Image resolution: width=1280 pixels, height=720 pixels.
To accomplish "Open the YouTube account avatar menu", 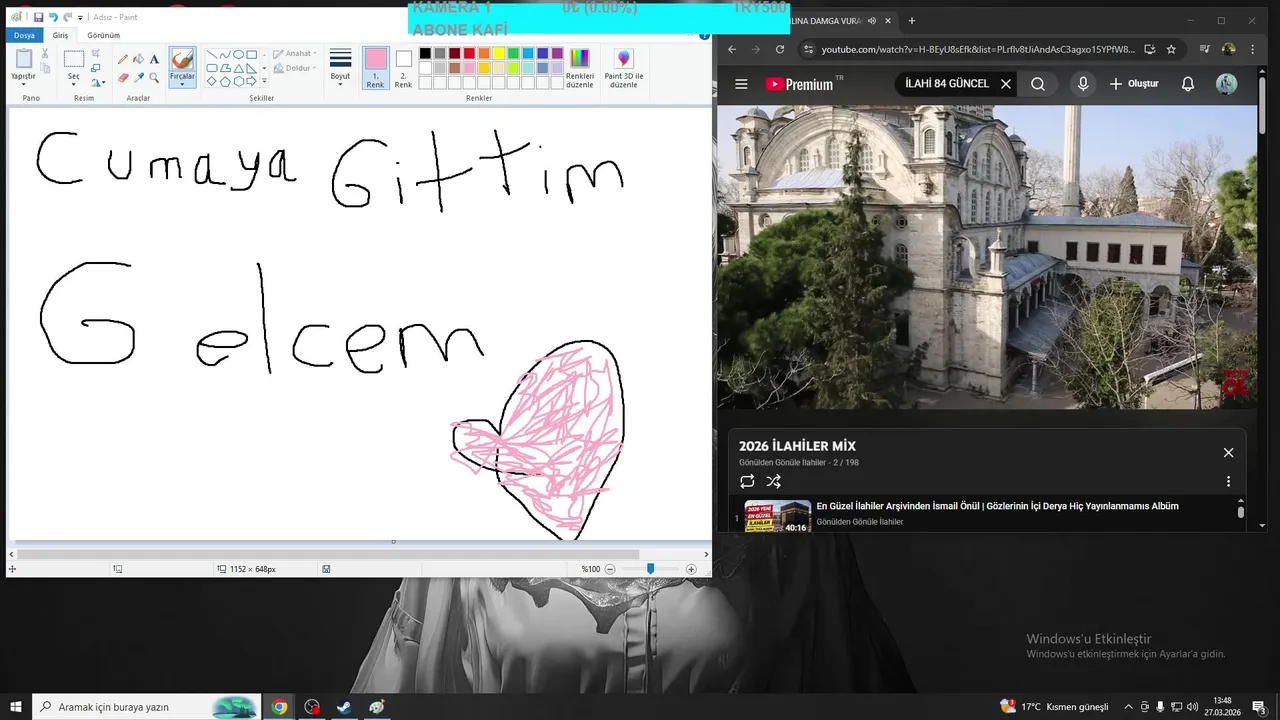I will click(1226, 84).
